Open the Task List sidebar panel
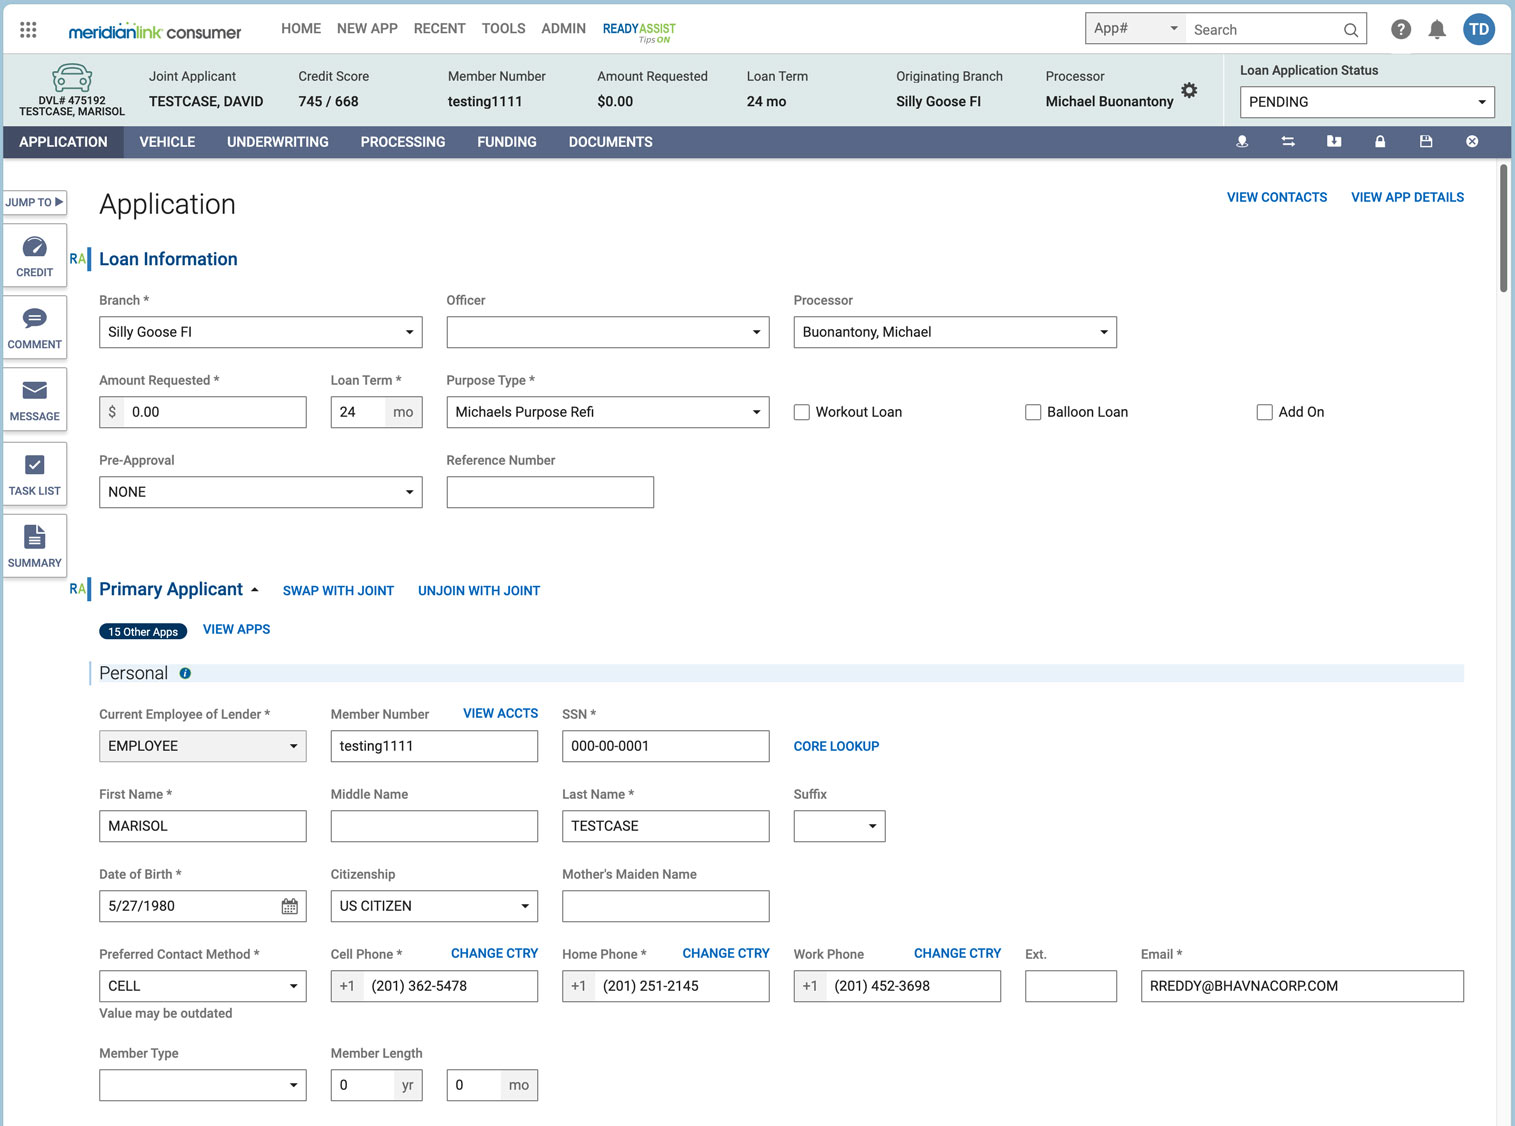The image size is (1515, 1126). coord(34,473)
